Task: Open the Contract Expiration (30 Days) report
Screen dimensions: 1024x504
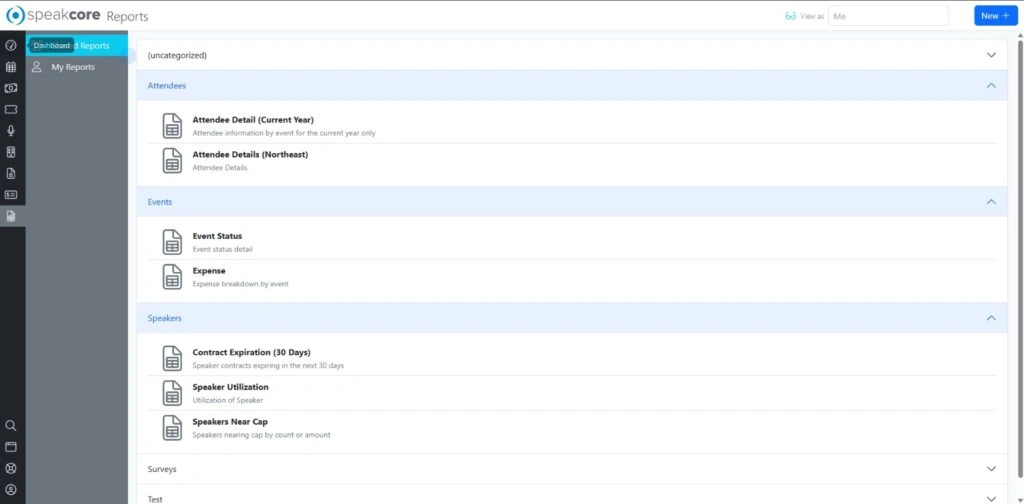Action: [x=251, y=353]
